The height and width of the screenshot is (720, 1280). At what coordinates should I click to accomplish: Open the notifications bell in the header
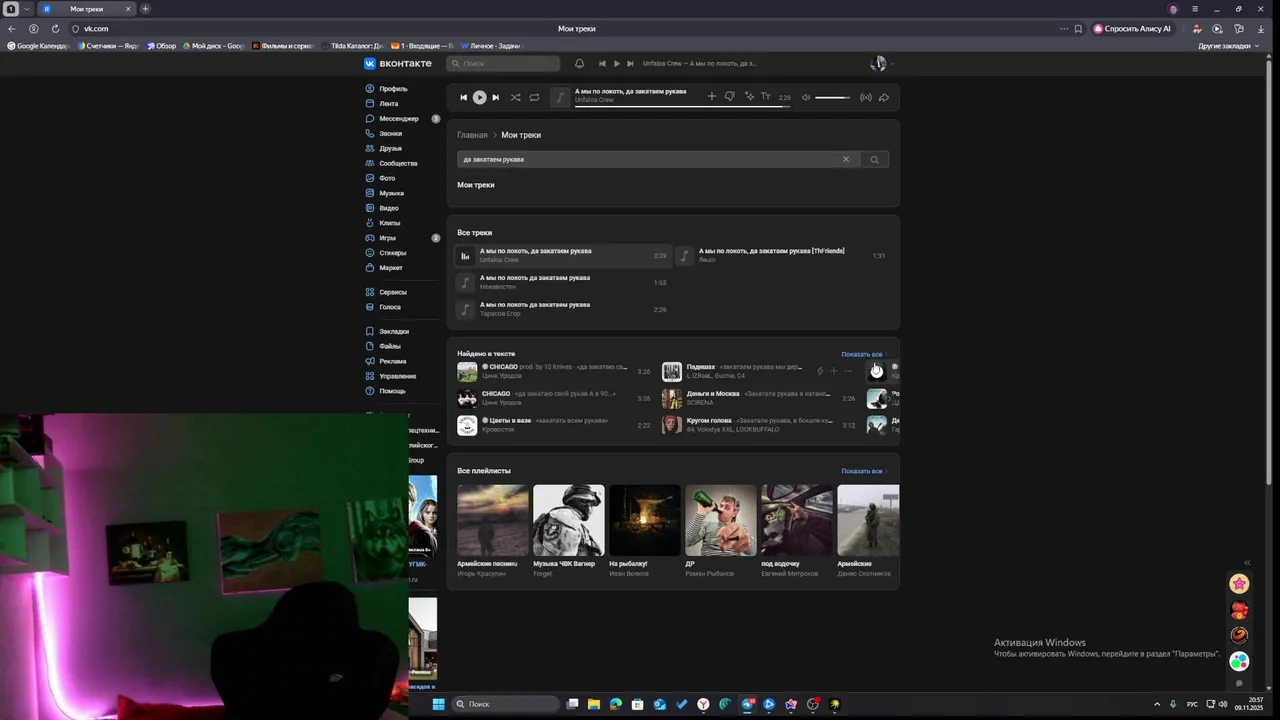(579, 63)
